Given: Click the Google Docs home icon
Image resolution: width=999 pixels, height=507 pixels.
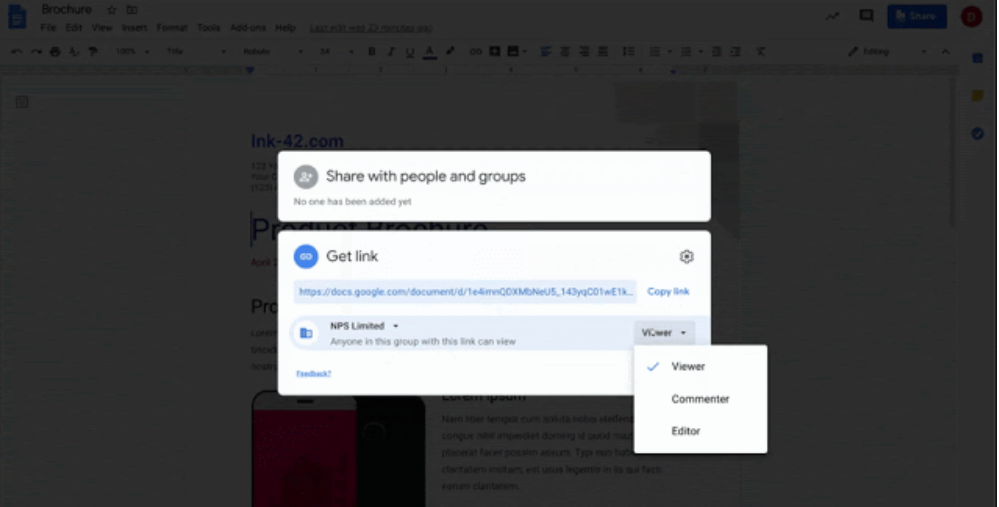Looking at the screenshot, I should pyautogui.click(x=17, y=17).
